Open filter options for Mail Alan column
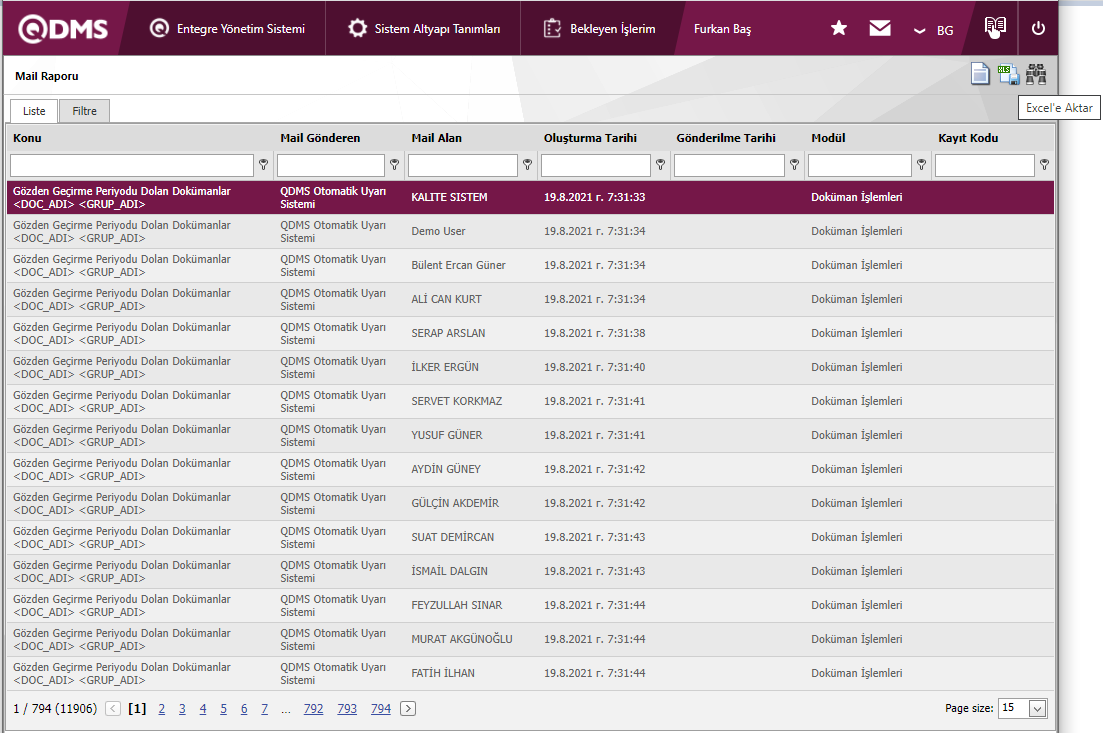Screen dimensions: 1103x733 tap(526, 165)
